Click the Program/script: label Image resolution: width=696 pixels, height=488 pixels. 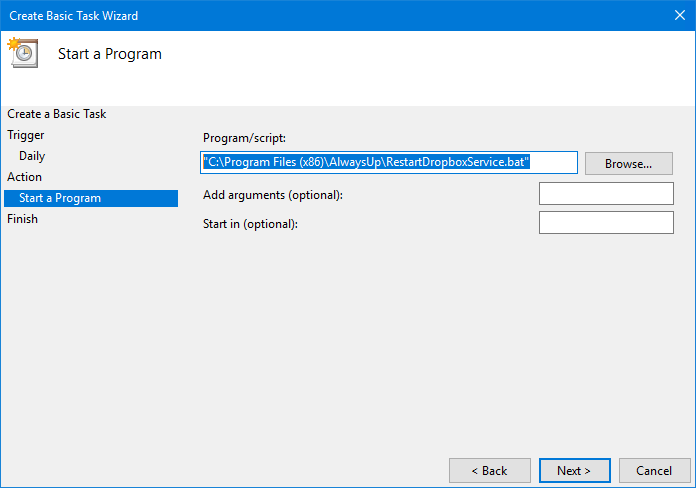(244, 138)
